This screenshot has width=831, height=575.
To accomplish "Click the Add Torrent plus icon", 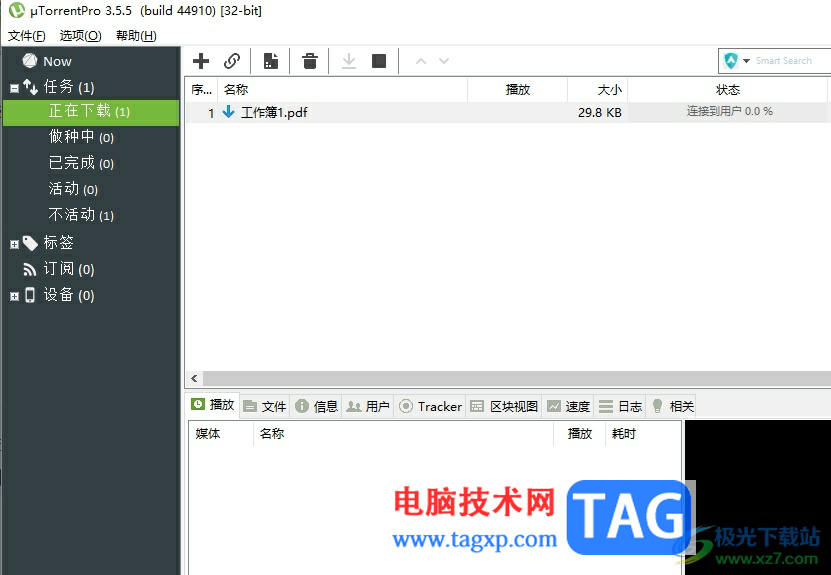I will [x=201, y=61].
